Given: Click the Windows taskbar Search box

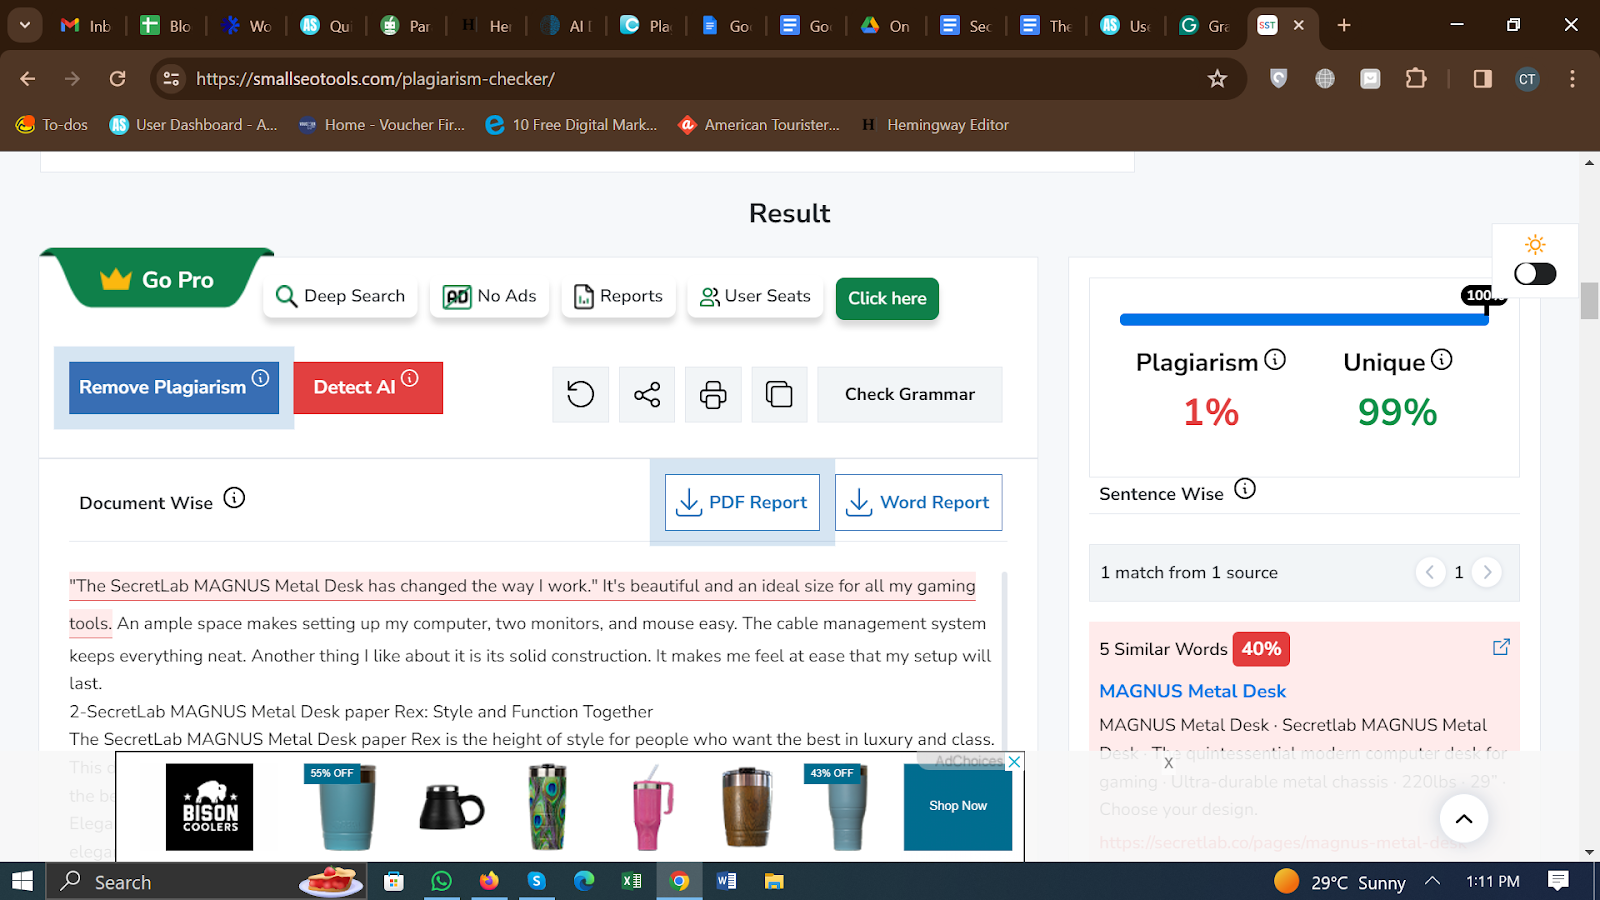Looking at the screenshot, I should click(x=205, y=881).
